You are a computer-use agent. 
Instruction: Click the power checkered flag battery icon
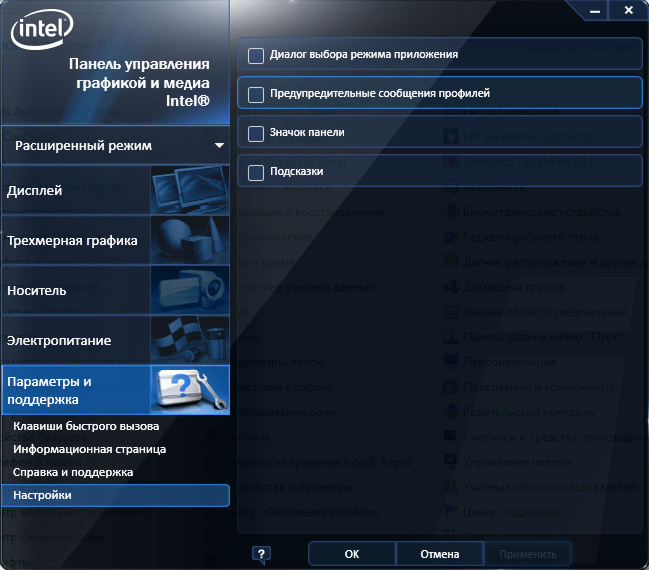[190, 340]
